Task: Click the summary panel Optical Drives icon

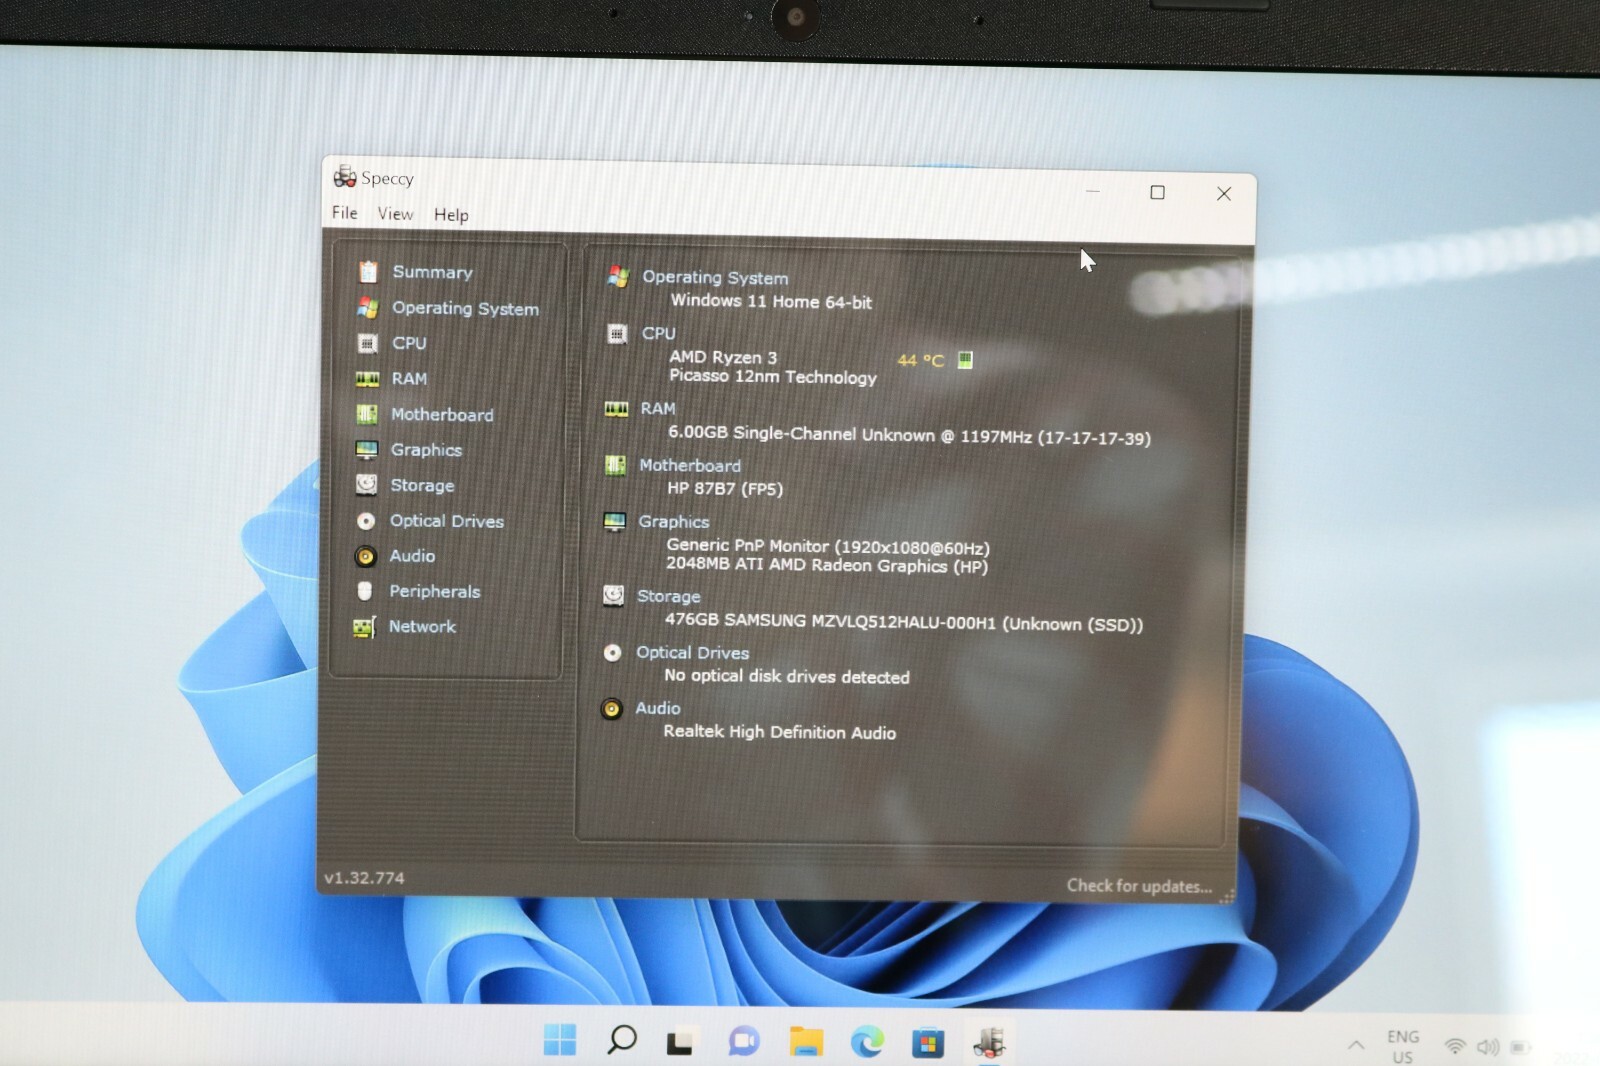Action: 613,653
